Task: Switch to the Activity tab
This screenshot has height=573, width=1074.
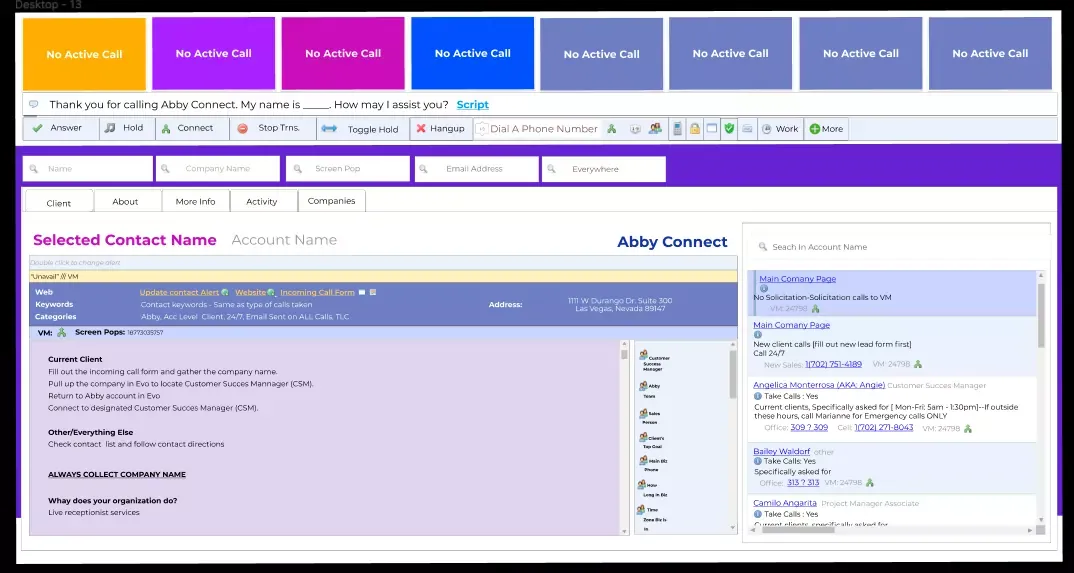Action: tap(262, 201)
